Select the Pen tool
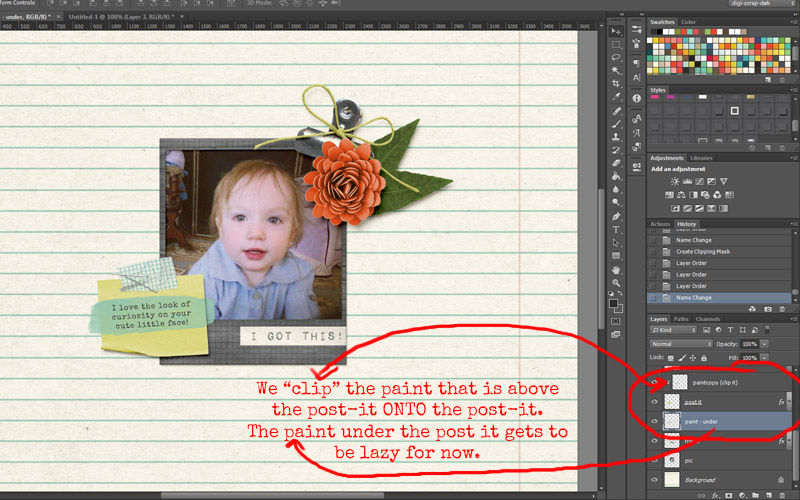Viewport: 800px width, 500px height. pyautogui.click(x=616, y=216)
